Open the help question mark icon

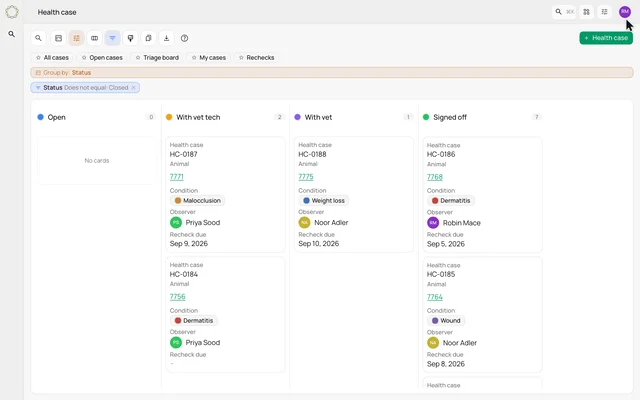pos(184,38)
